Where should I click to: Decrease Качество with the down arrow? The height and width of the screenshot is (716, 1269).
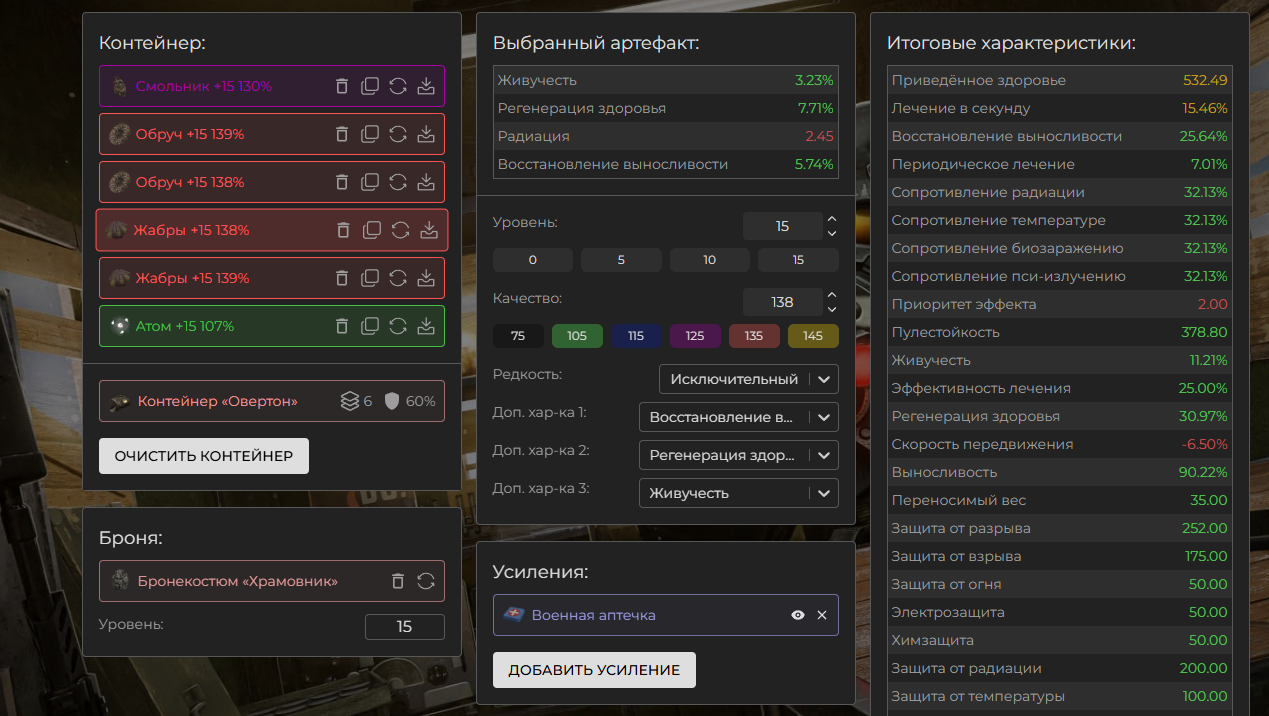(832, 309)
